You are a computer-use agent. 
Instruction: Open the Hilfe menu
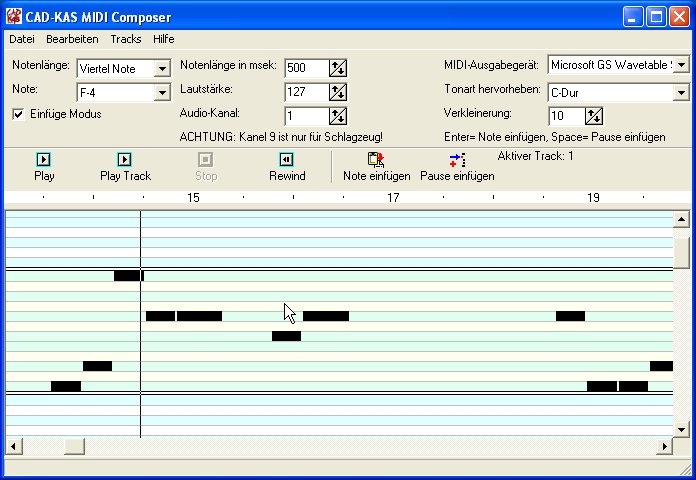coord(163,39)
